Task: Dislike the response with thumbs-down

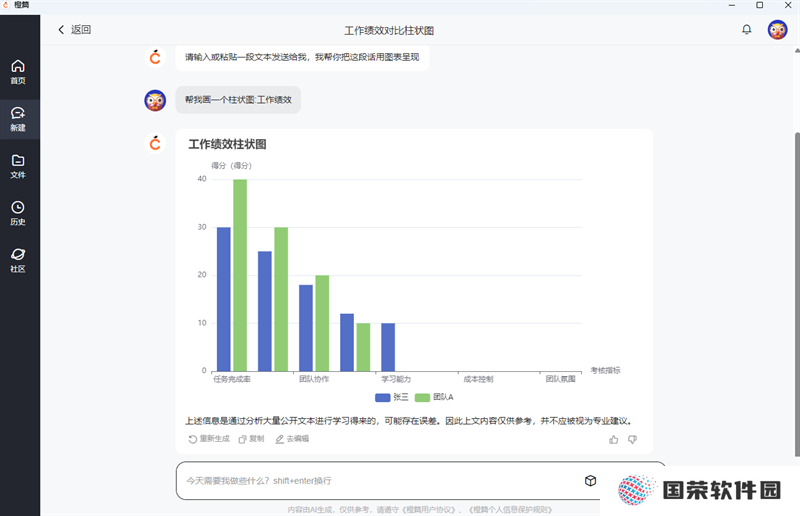Action: [x=633, y=439]
